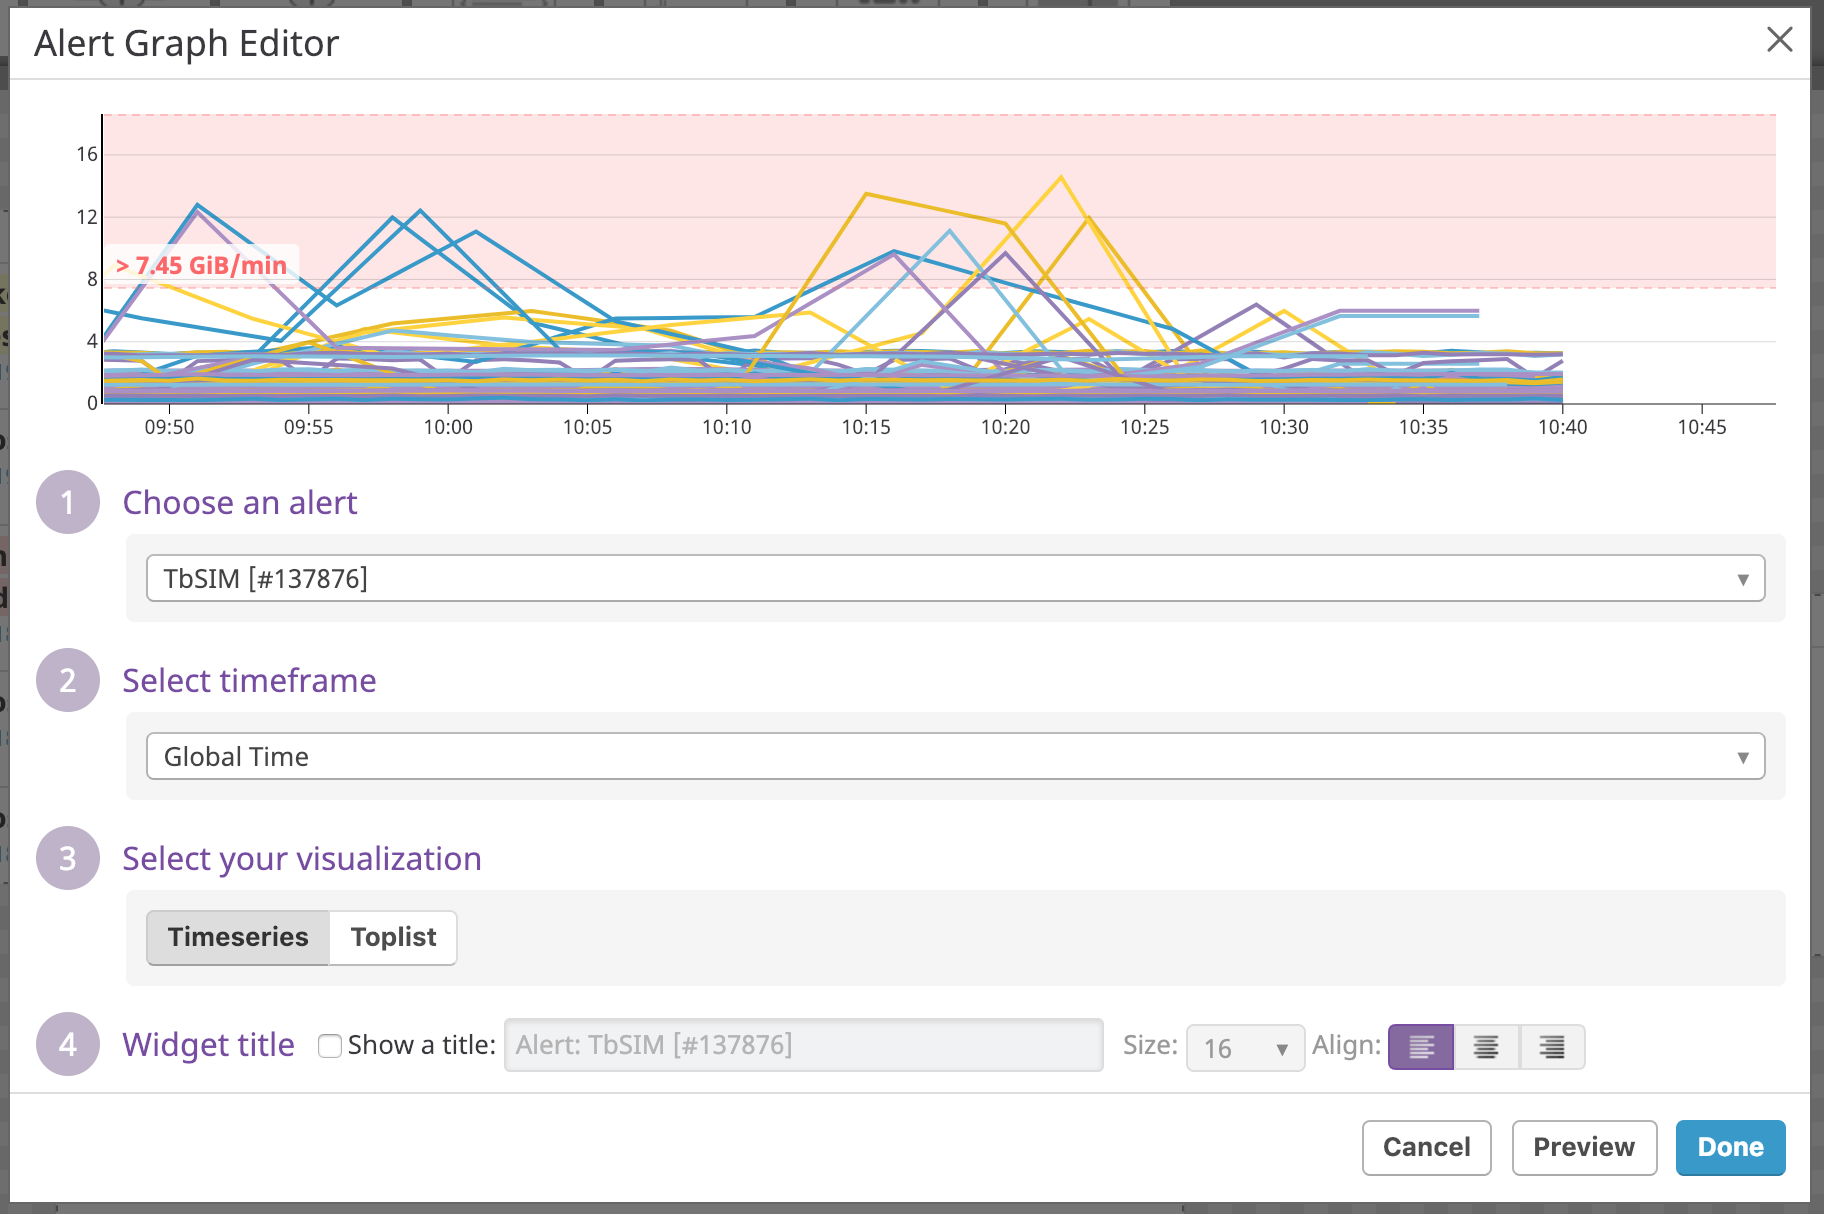Click the Cancel button
The image size is (1824, 1214).
(x=1426, y=1147)
